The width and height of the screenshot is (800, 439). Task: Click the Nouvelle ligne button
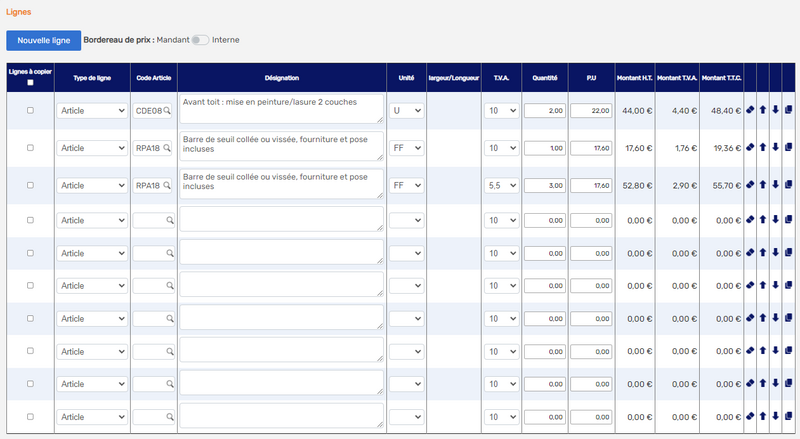43,40
